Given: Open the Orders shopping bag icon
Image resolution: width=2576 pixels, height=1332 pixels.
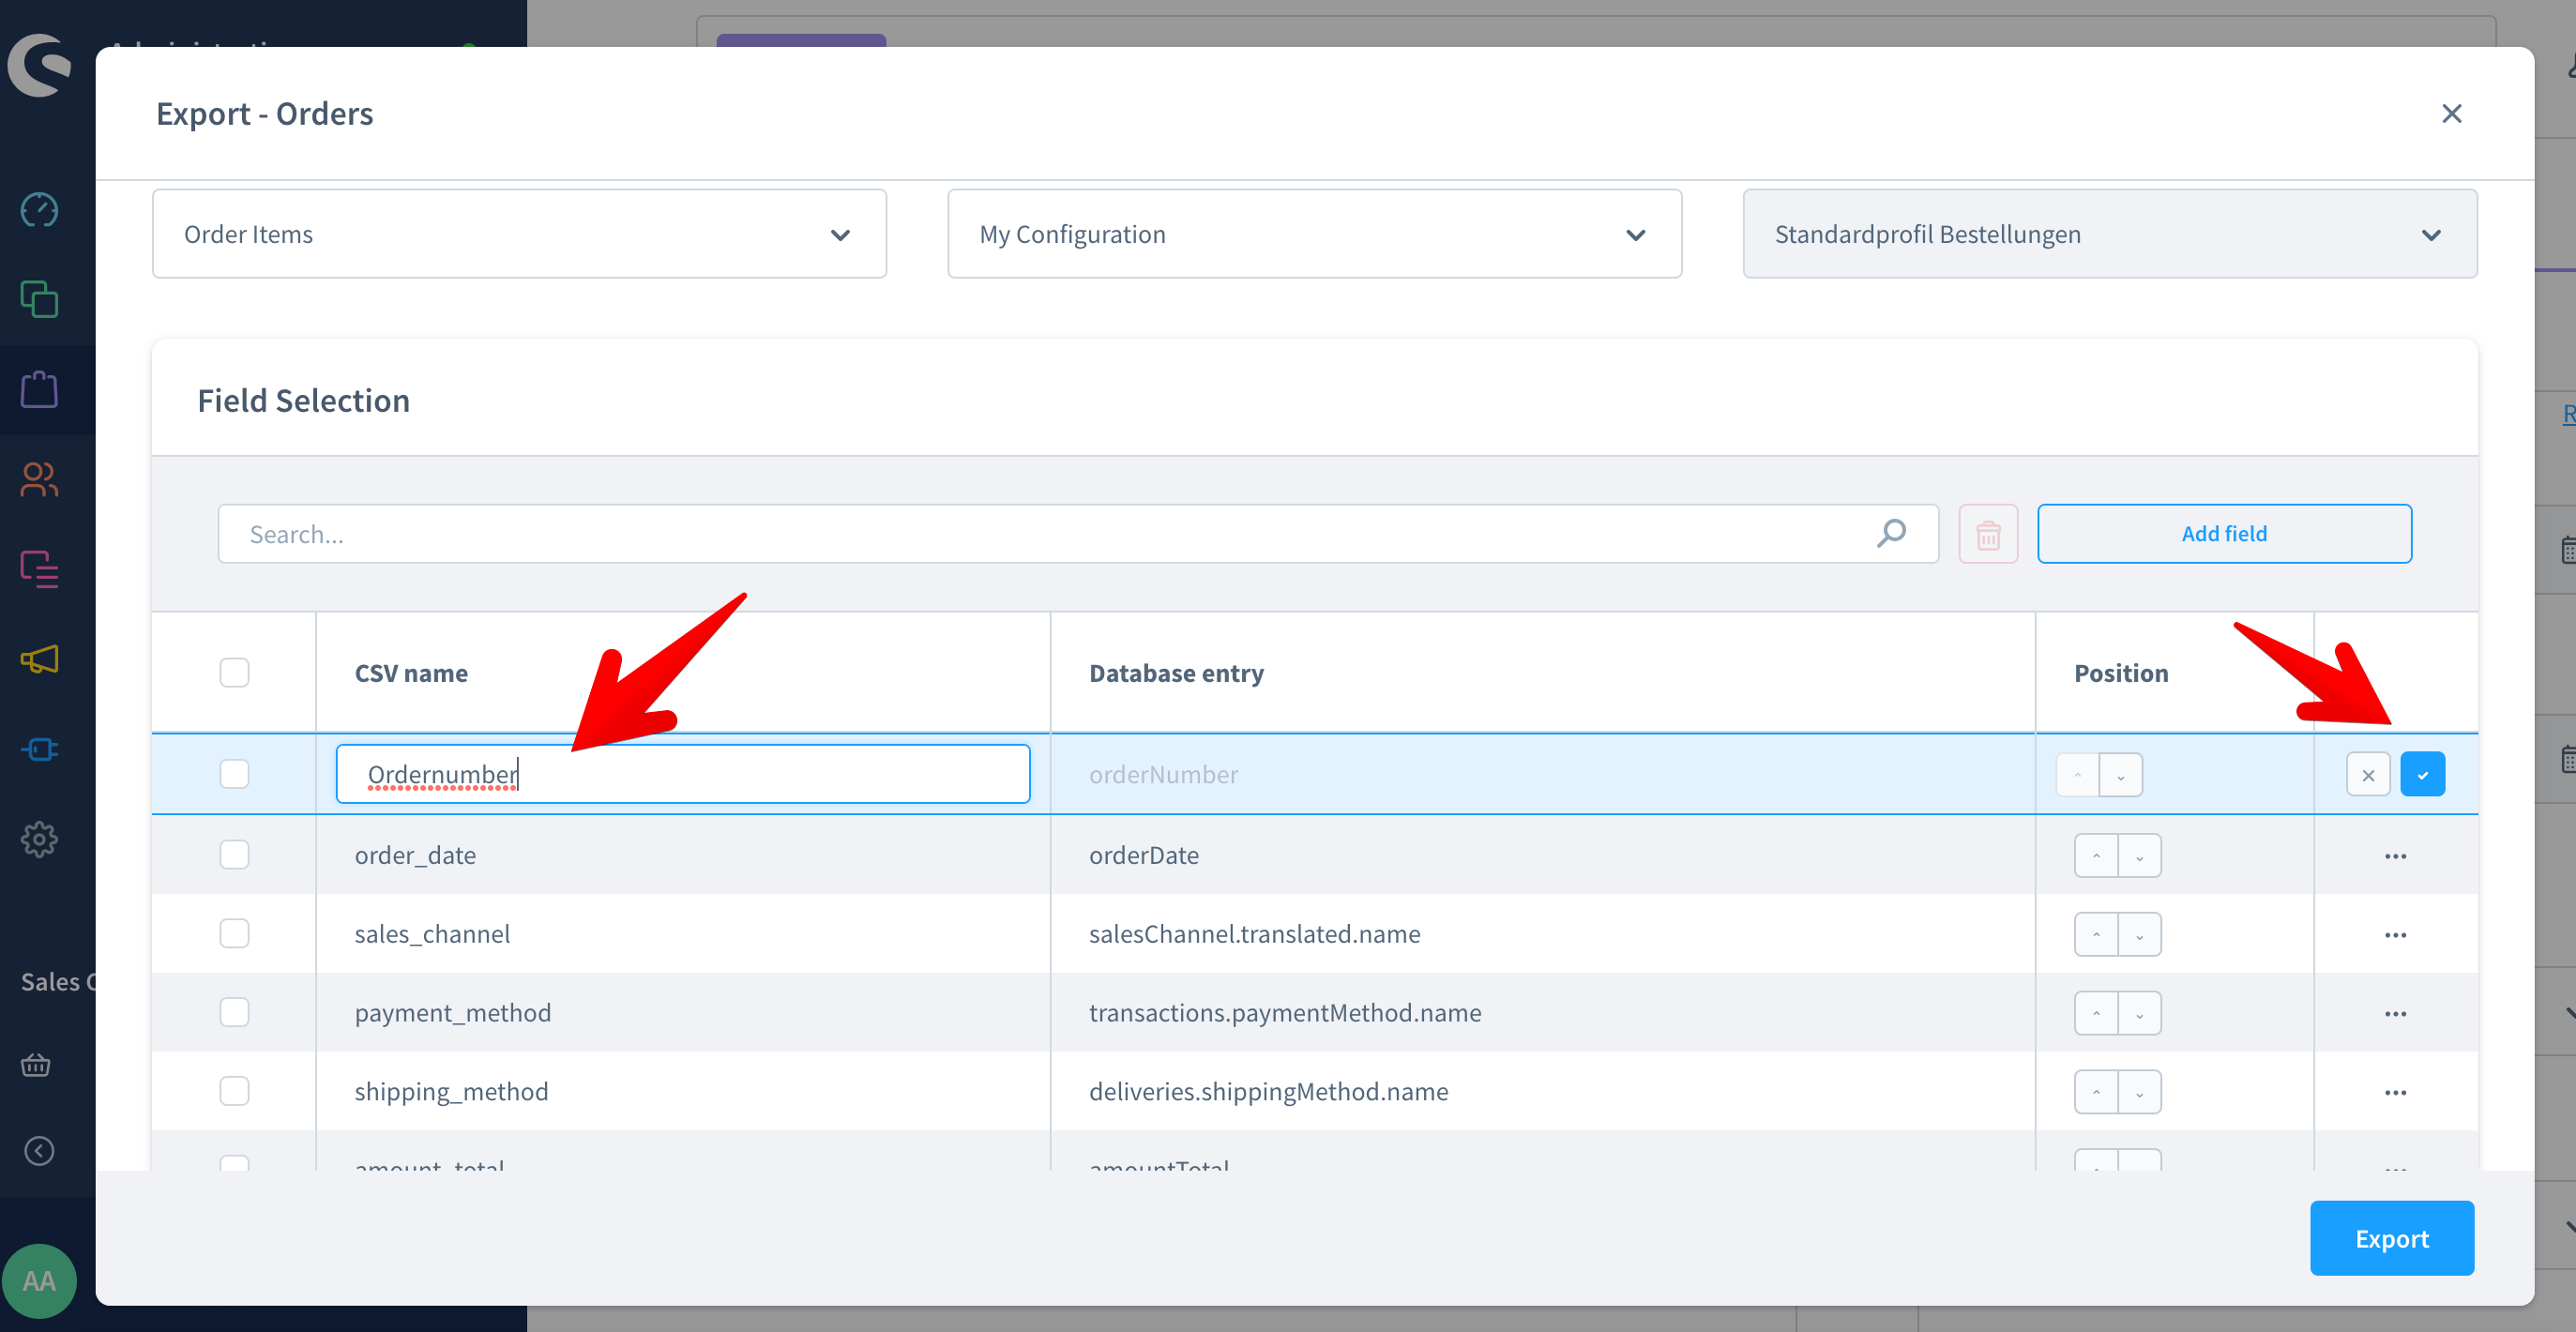Looking at the screenshot, I should tap(39, 390).
